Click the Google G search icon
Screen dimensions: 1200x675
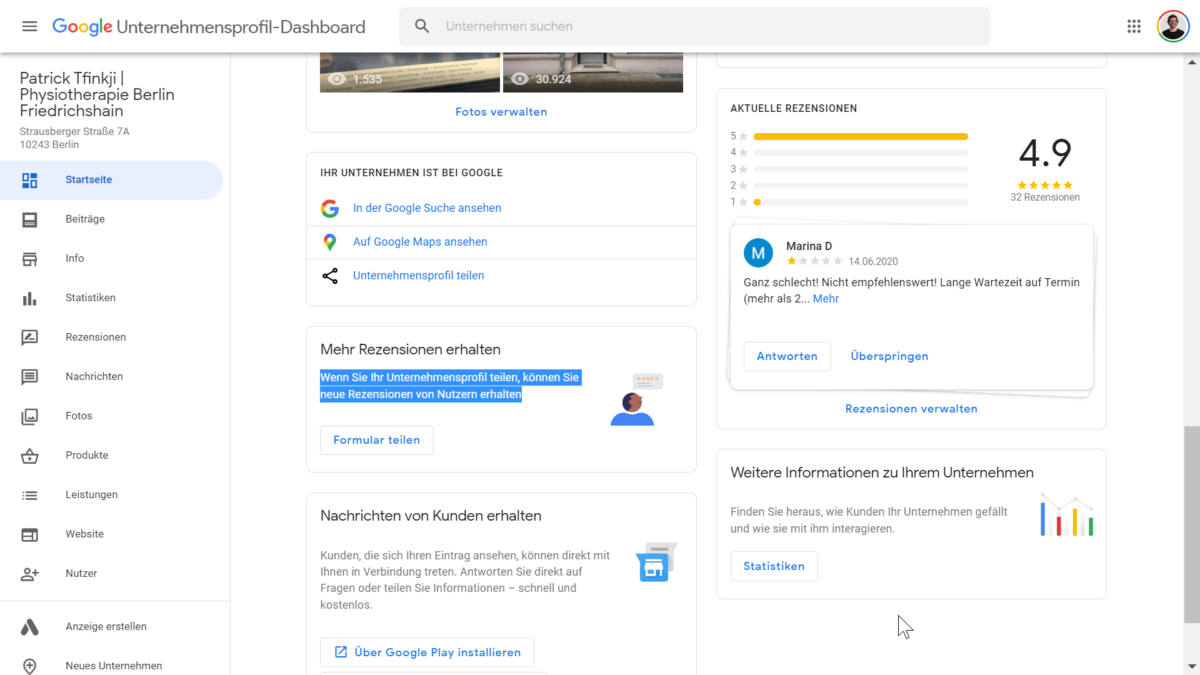click(x=330, y=208)
